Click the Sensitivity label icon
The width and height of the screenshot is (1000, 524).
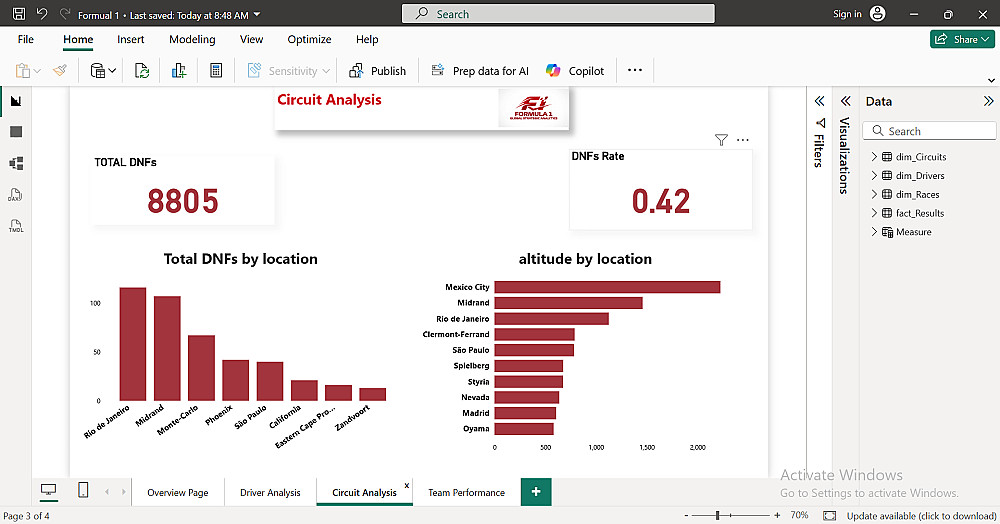coord(254,71)
